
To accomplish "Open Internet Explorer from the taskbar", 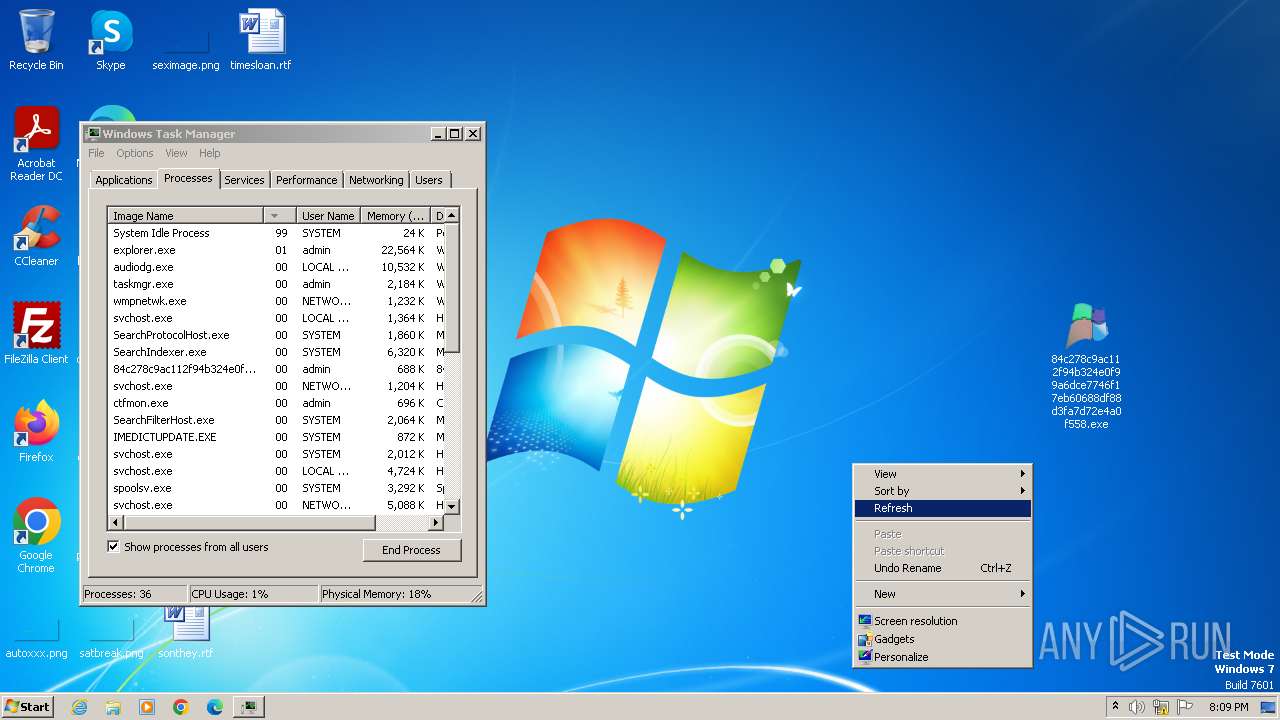I will [79, 707].
